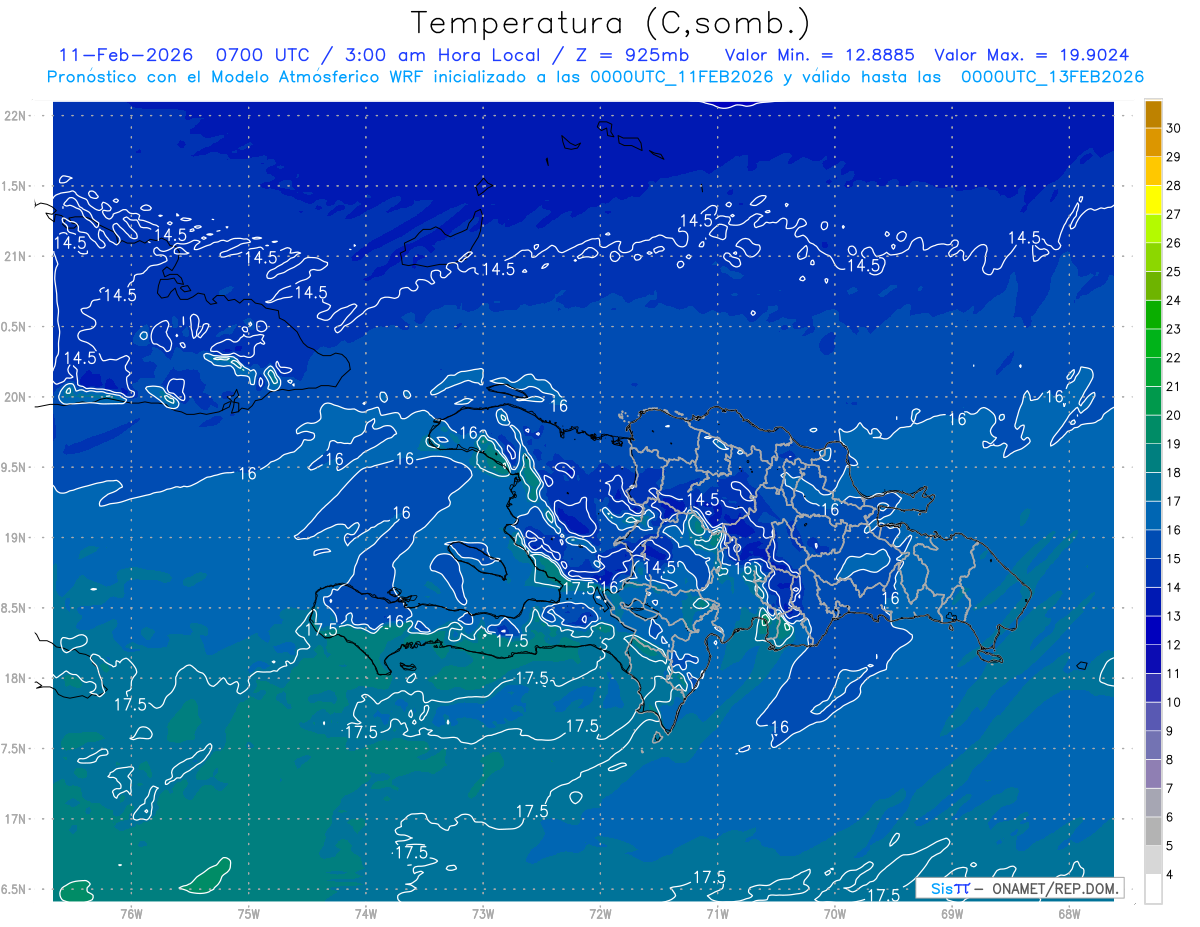1200x927 pixels.
Task: Click color scale label 25
Action: point(1174,272)
